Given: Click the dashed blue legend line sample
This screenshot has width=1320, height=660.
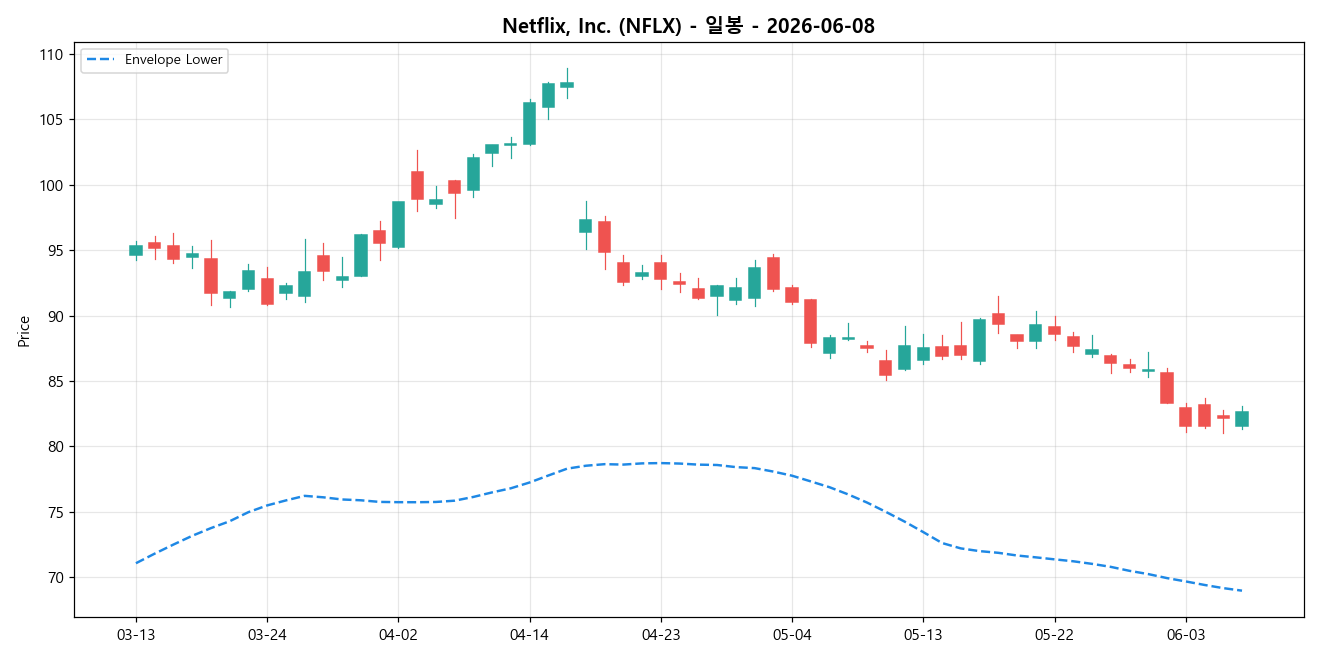Looking at the screenshot, I should click(102, 60).
